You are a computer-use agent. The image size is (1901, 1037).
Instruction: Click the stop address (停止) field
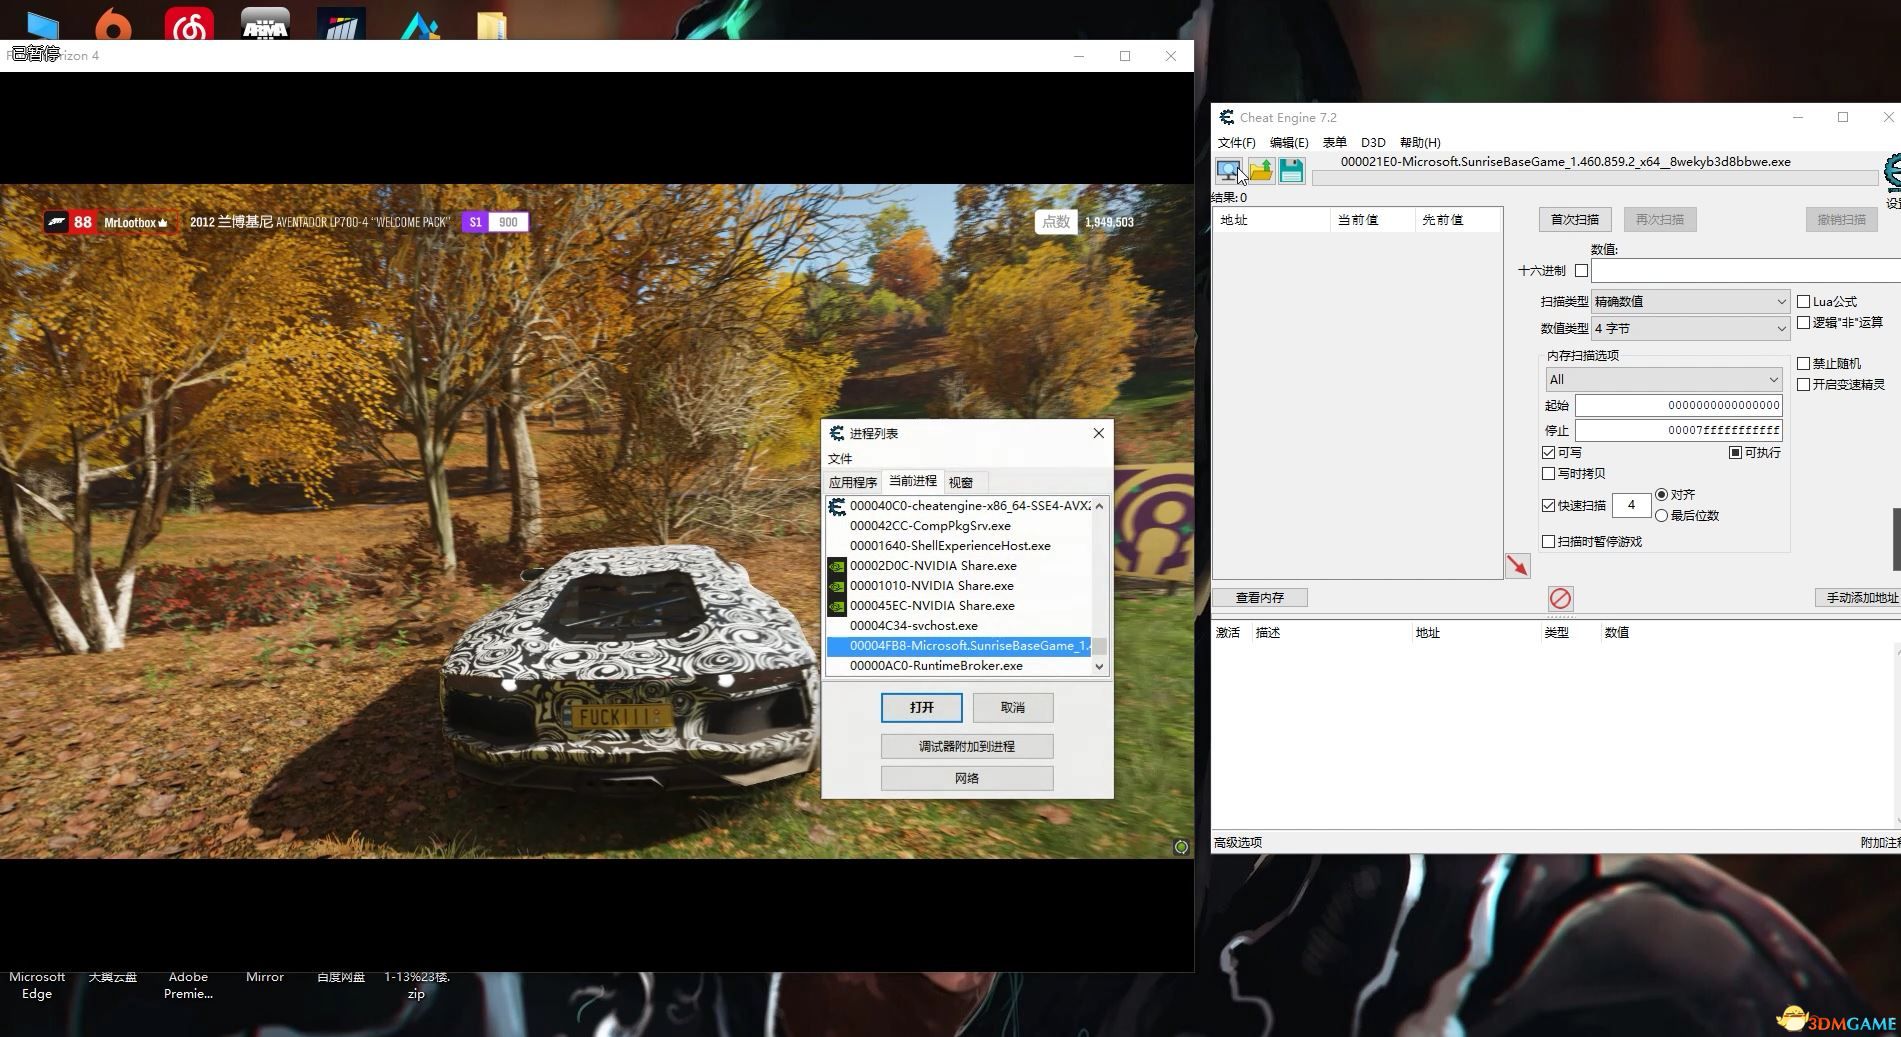(x=1678, y=430)
